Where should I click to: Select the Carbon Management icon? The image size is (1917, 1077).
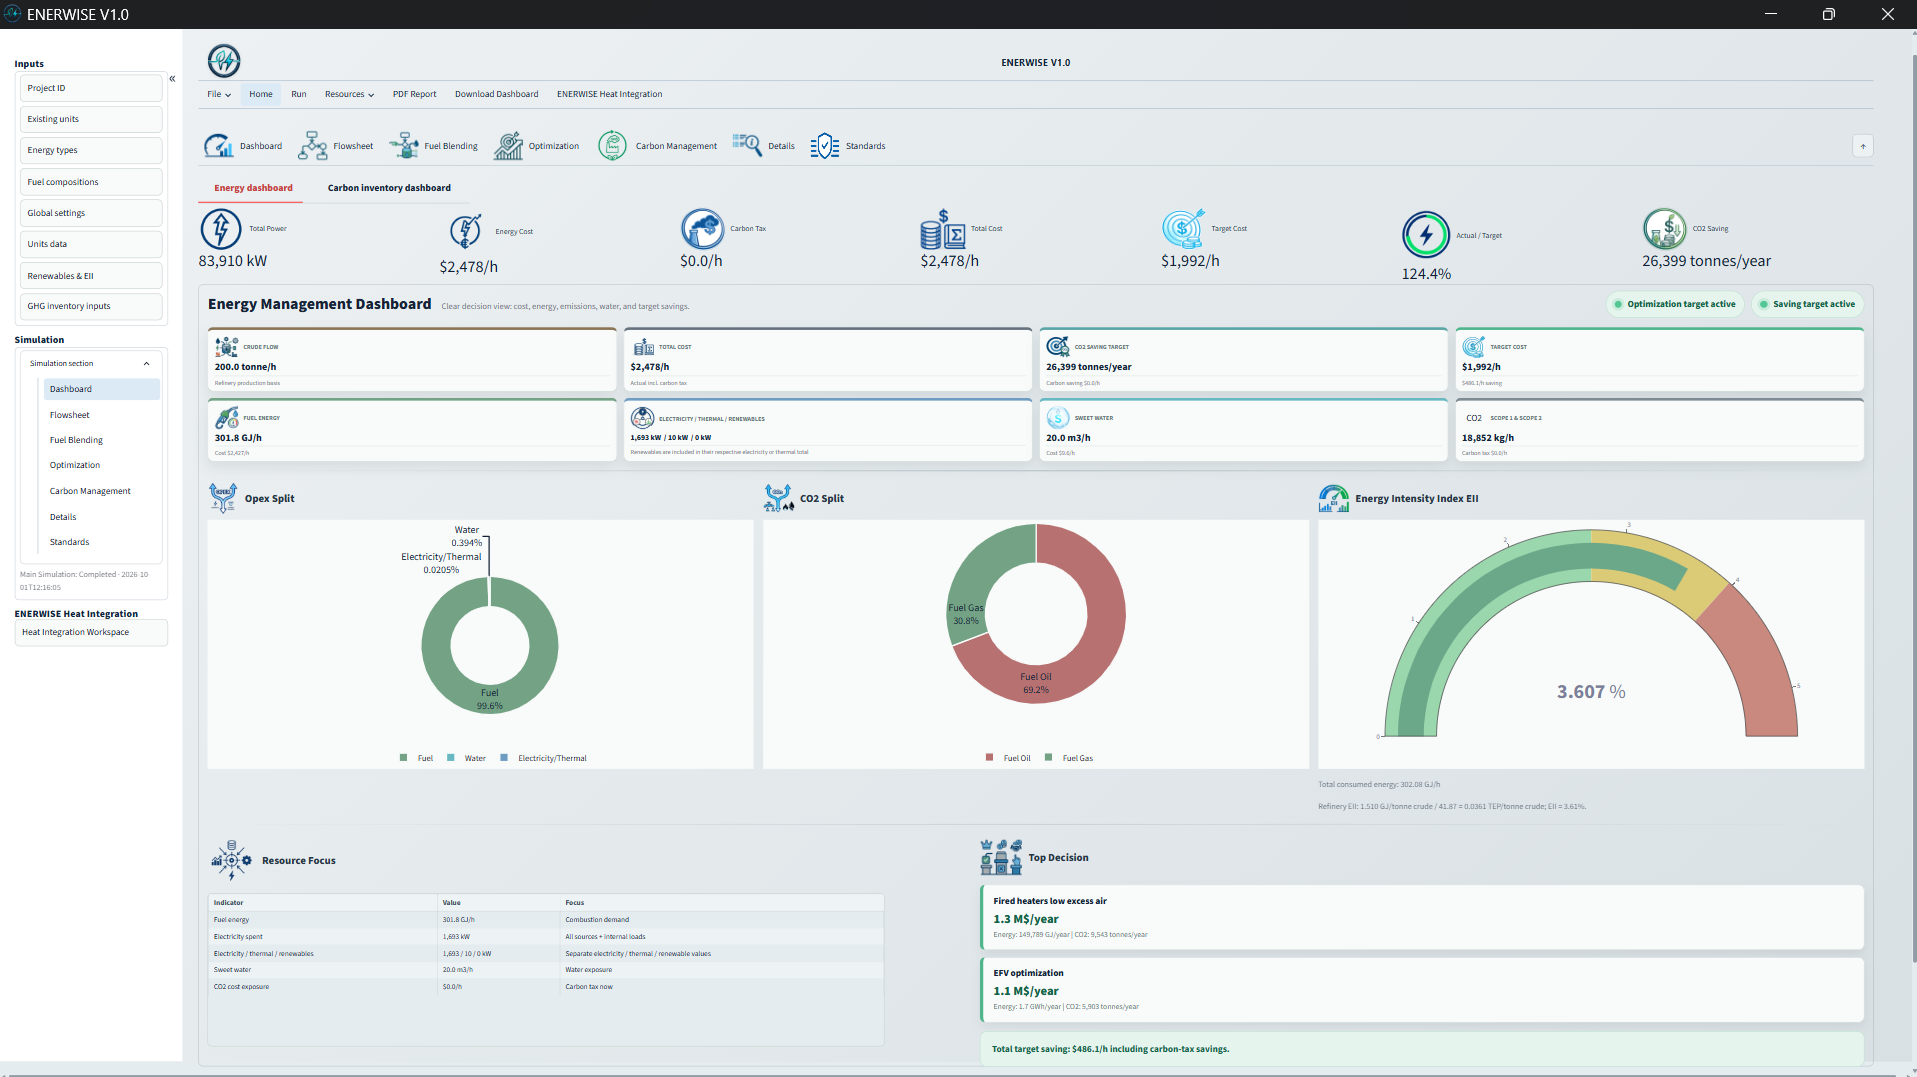612,146
